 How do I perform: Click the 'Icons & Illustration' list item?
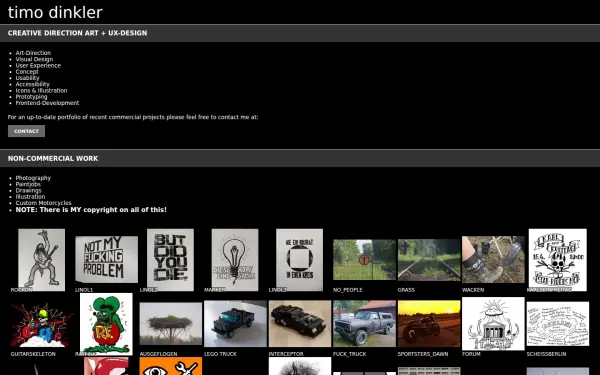41,90
